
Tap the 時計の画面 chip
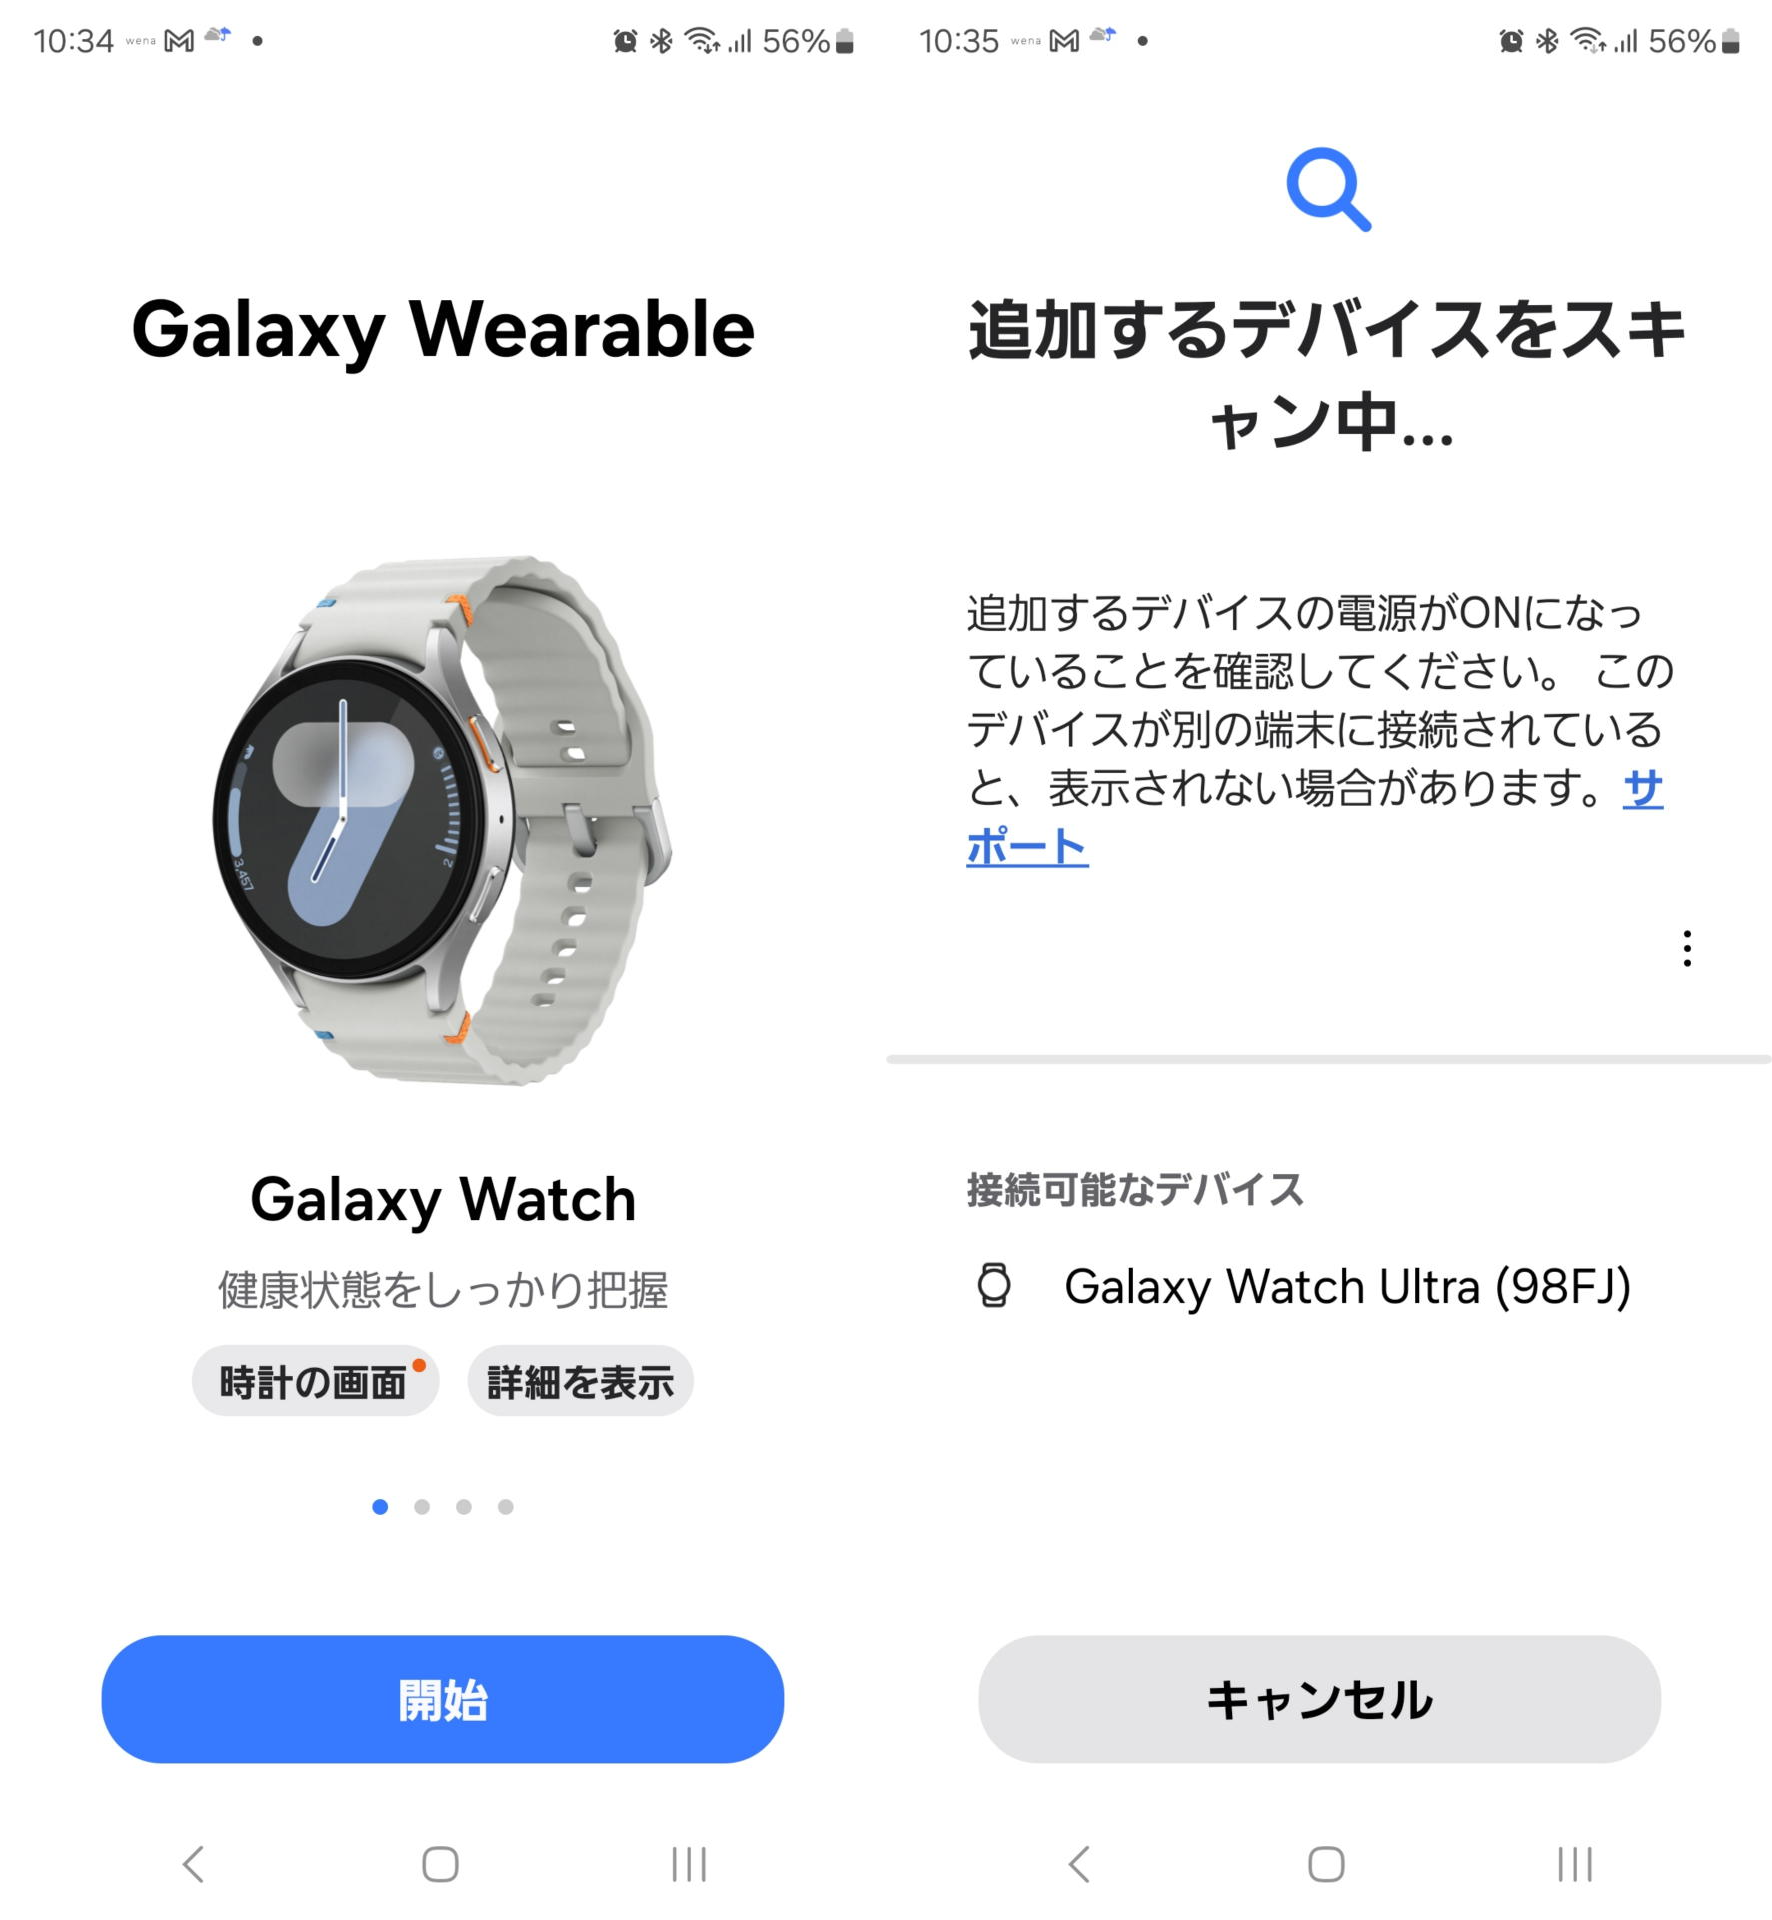(315, 1381)
